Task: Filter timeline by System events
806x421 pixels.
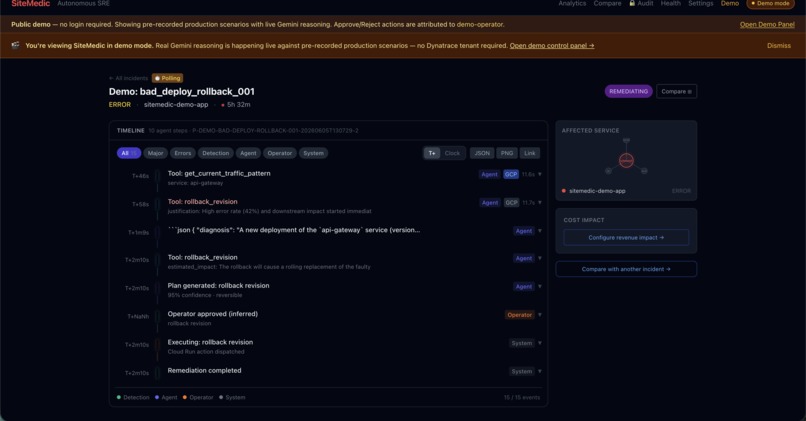Action: (313, 153)
